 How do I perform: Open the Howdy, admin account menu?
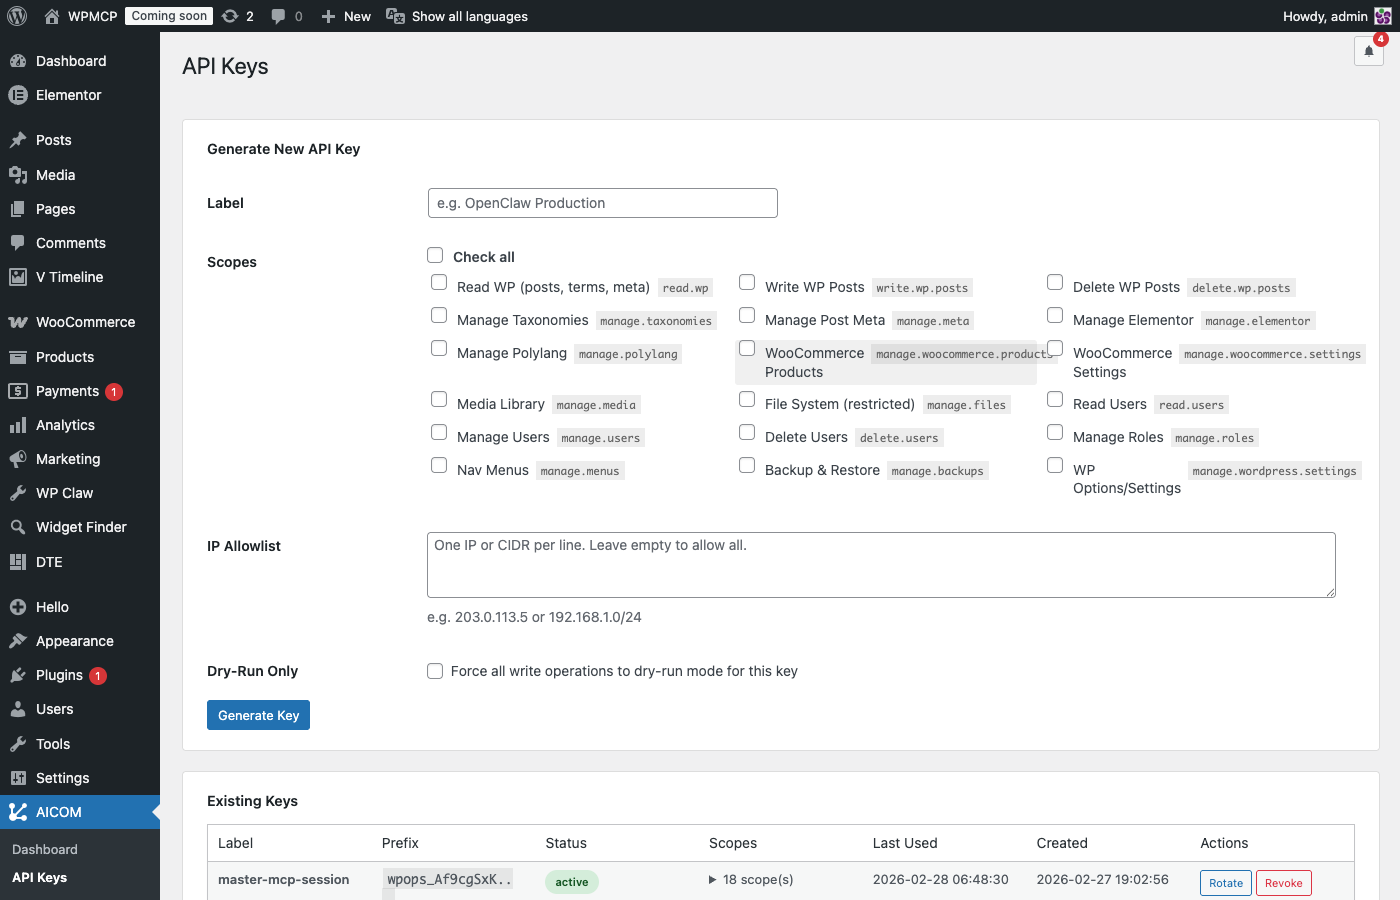pos(1323,16)
